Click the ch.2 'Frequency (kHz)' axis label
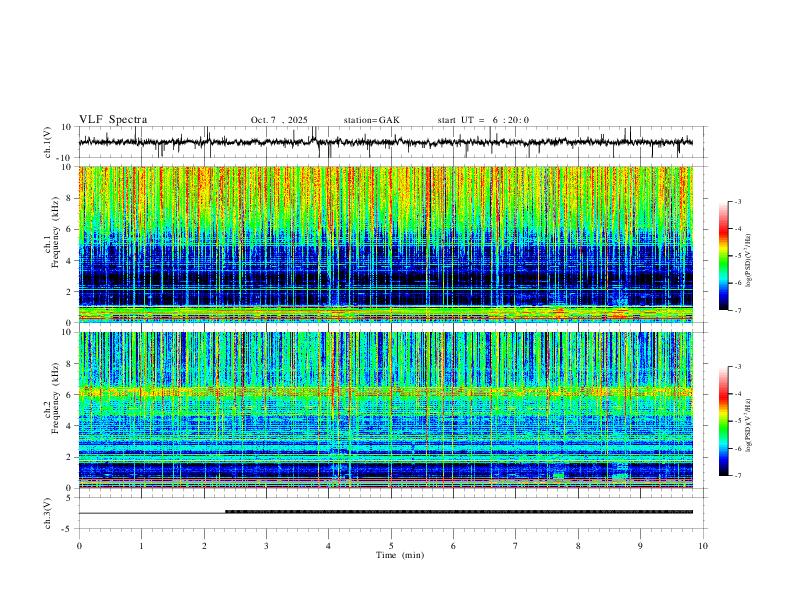Image resolution: width=792 pixels, height=612 pixels. pyautogui.click(x=55, y=398)
